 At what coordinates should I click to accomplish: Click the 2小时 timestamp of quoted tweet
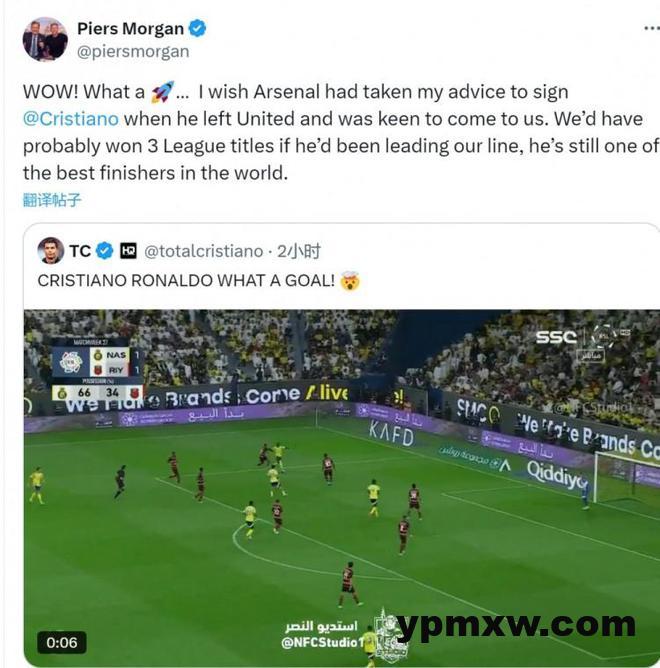pyautogui.click(x=299, y=251)
